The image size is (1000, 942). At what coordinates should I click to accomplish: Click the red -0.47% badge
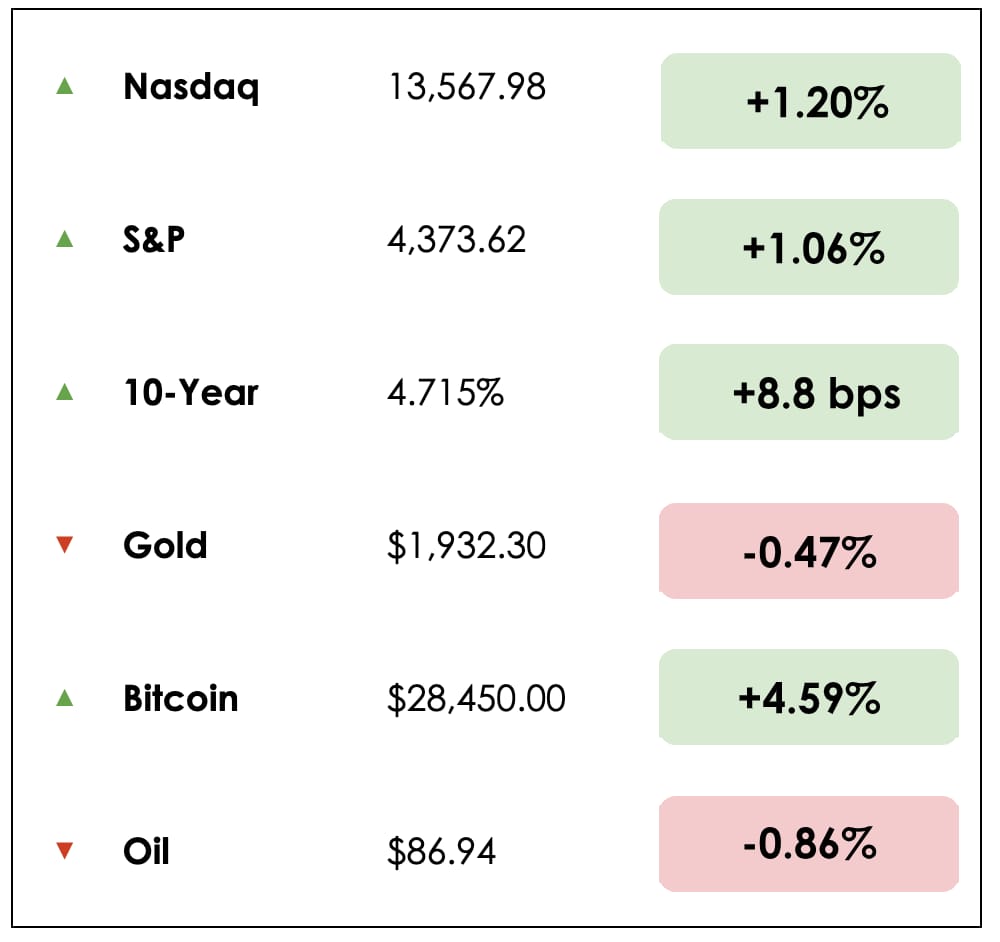(810, 551)
